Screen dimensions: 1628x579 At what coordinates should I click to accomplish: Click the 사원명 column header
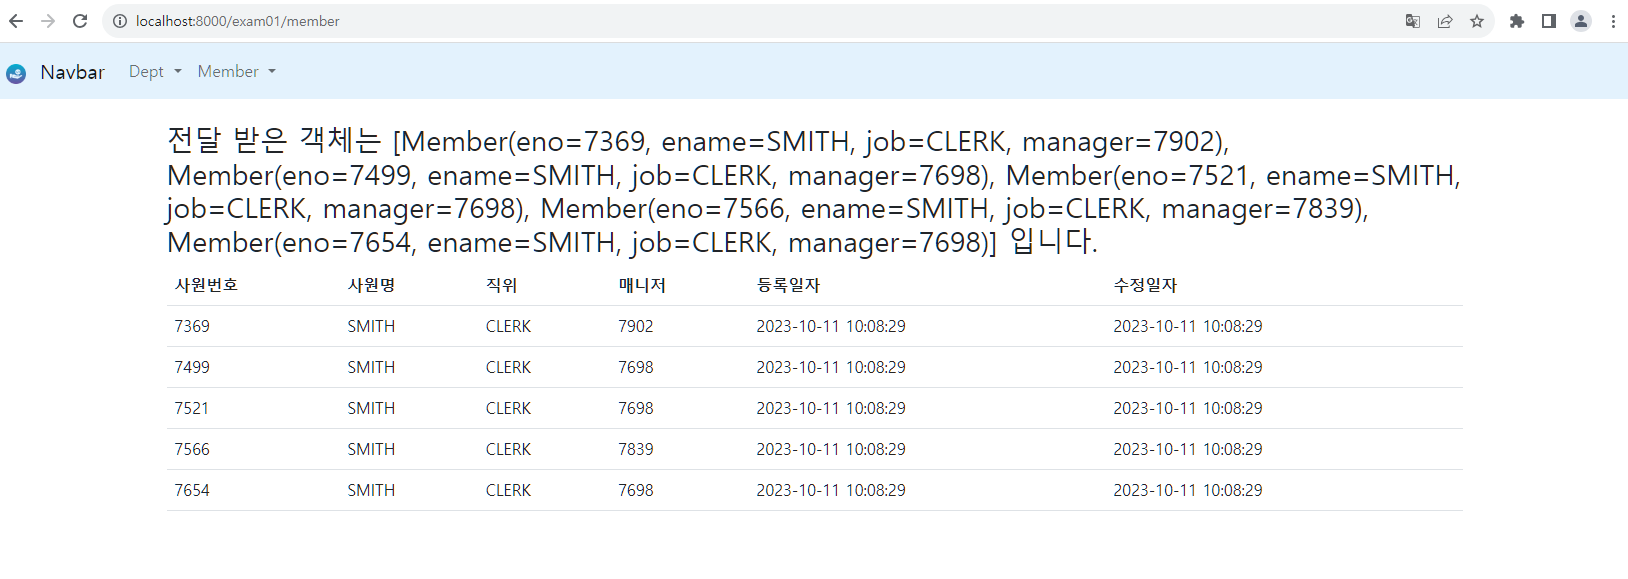pos(371,285)
